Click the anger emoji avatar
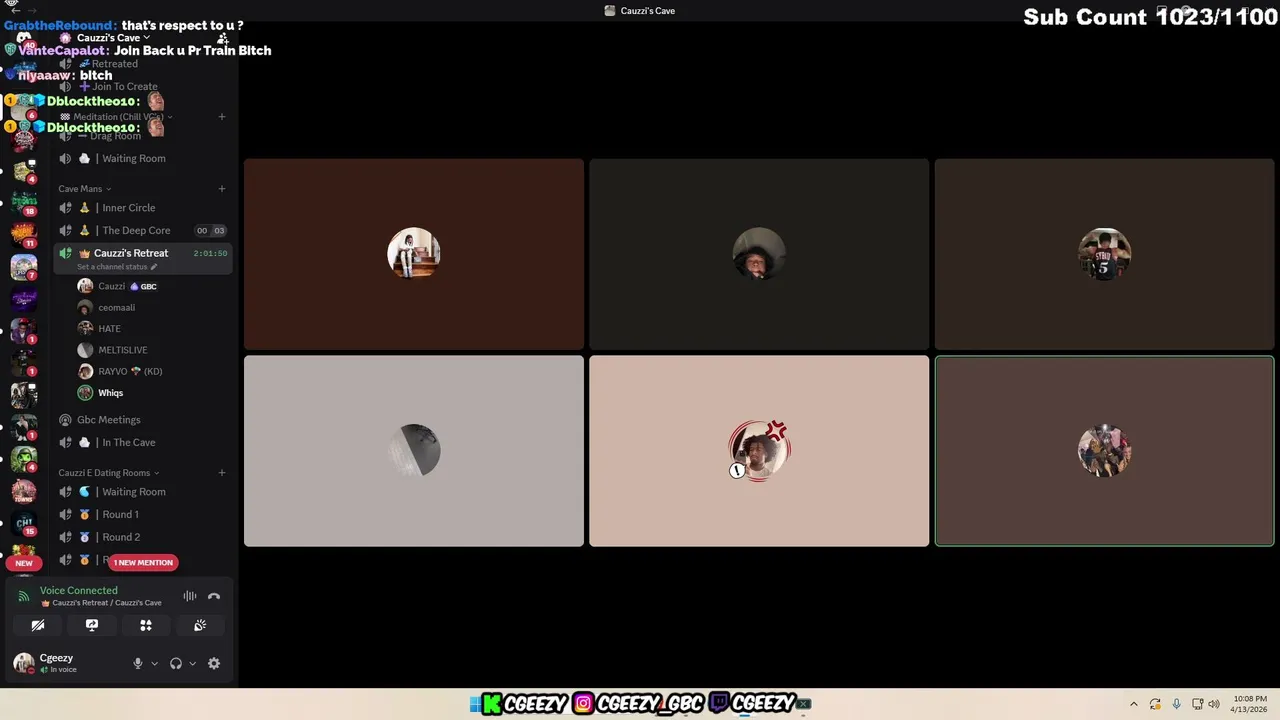 tap(759, 451)
